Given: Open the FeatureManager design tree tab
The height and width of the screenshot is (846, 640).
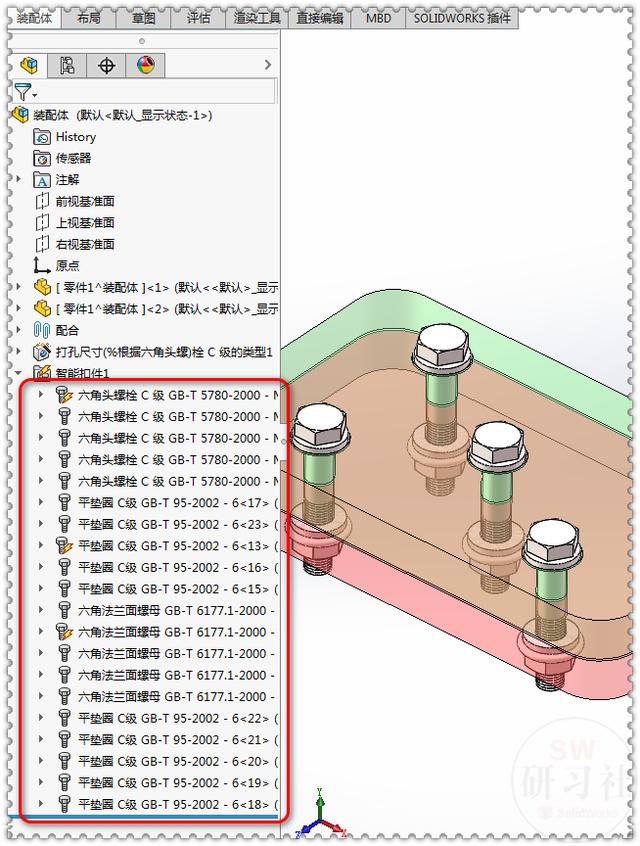Looking at the screenshot, I should coord(29,66).
